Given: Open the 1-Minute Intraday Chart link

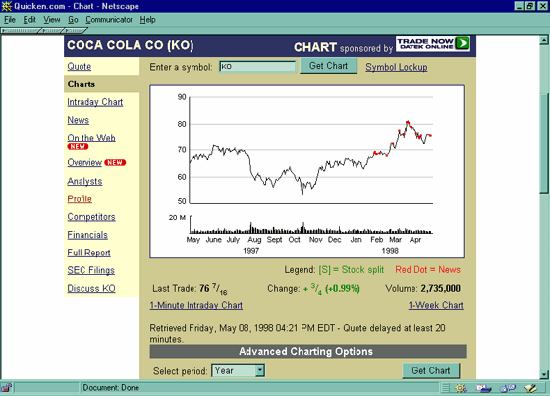Looking at the screenshot, I should pos(196,305).
